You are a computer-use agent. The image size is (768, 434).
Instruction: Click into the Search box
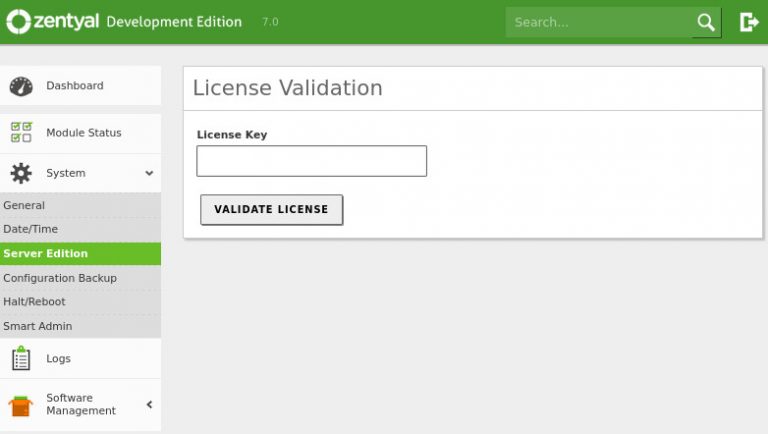(x=598, y=22)
